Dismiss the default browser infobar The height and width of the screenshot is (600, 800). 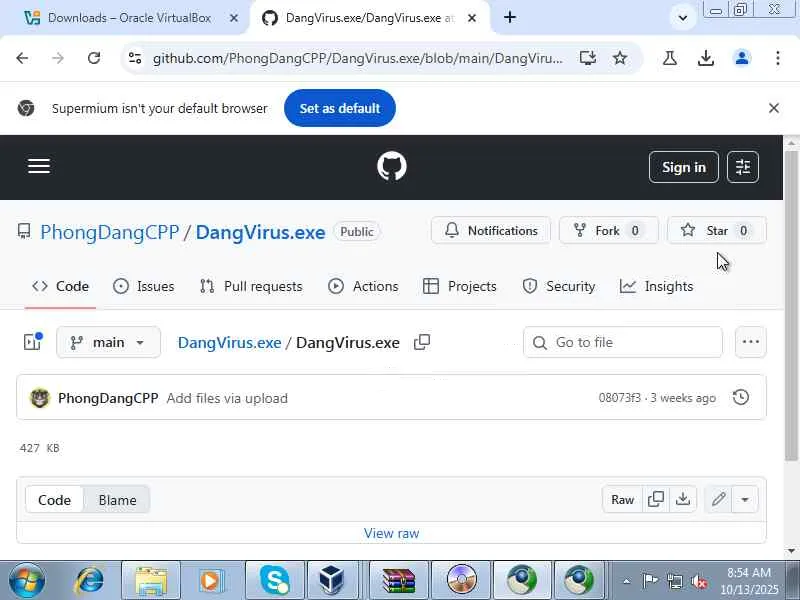(x=773, y=108)
